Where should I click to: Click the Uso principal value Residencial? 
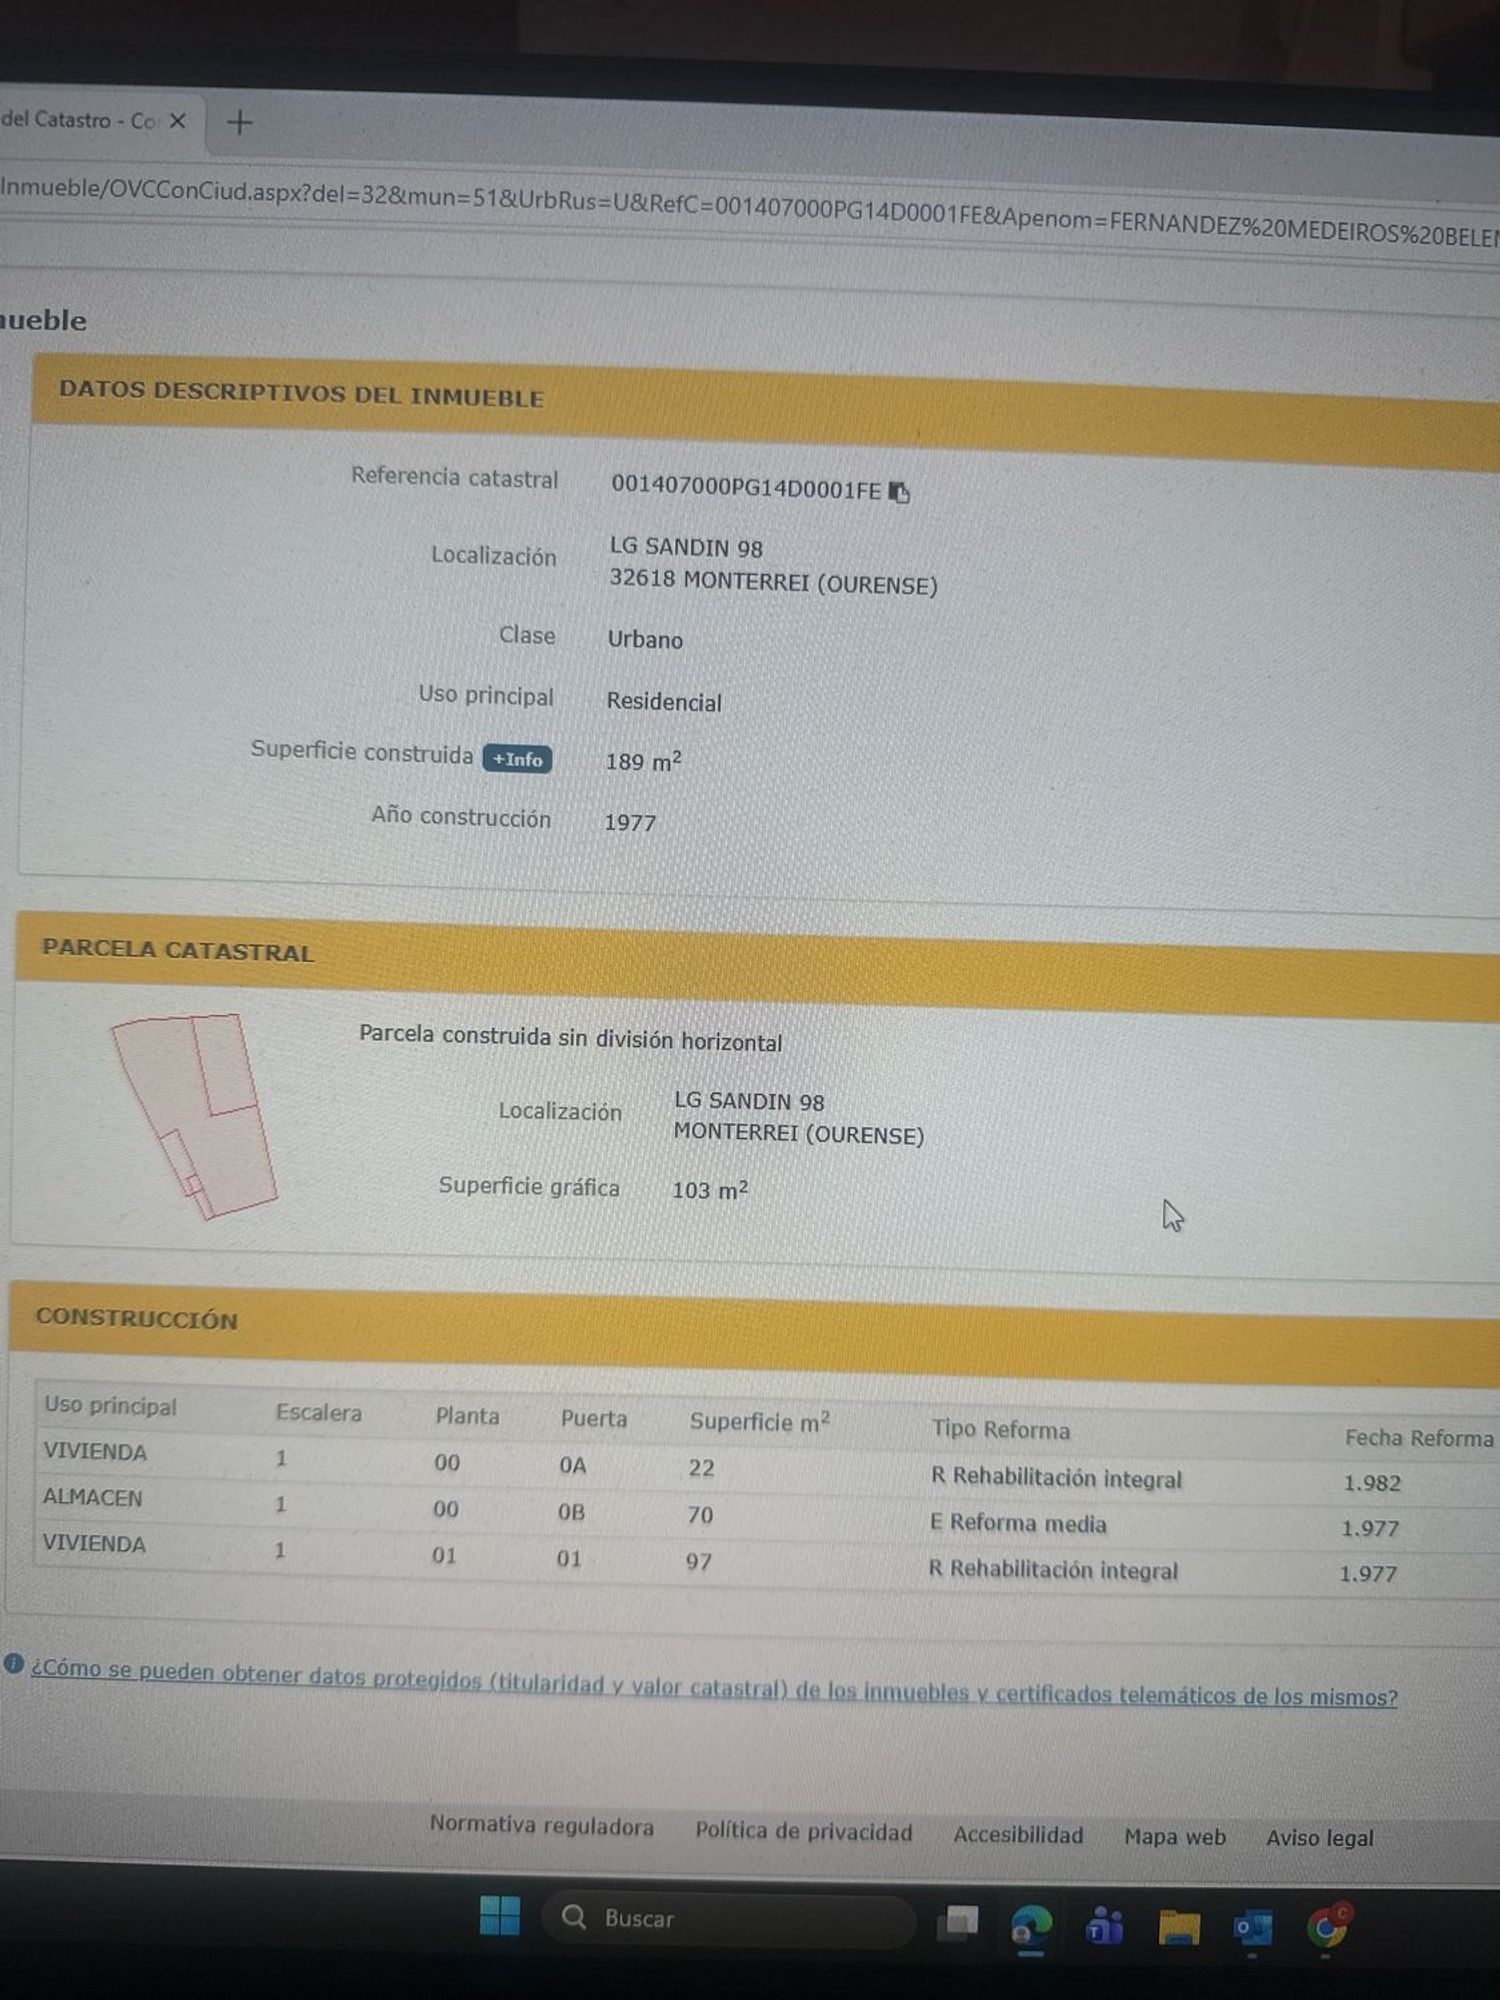[x=664, y=701]
